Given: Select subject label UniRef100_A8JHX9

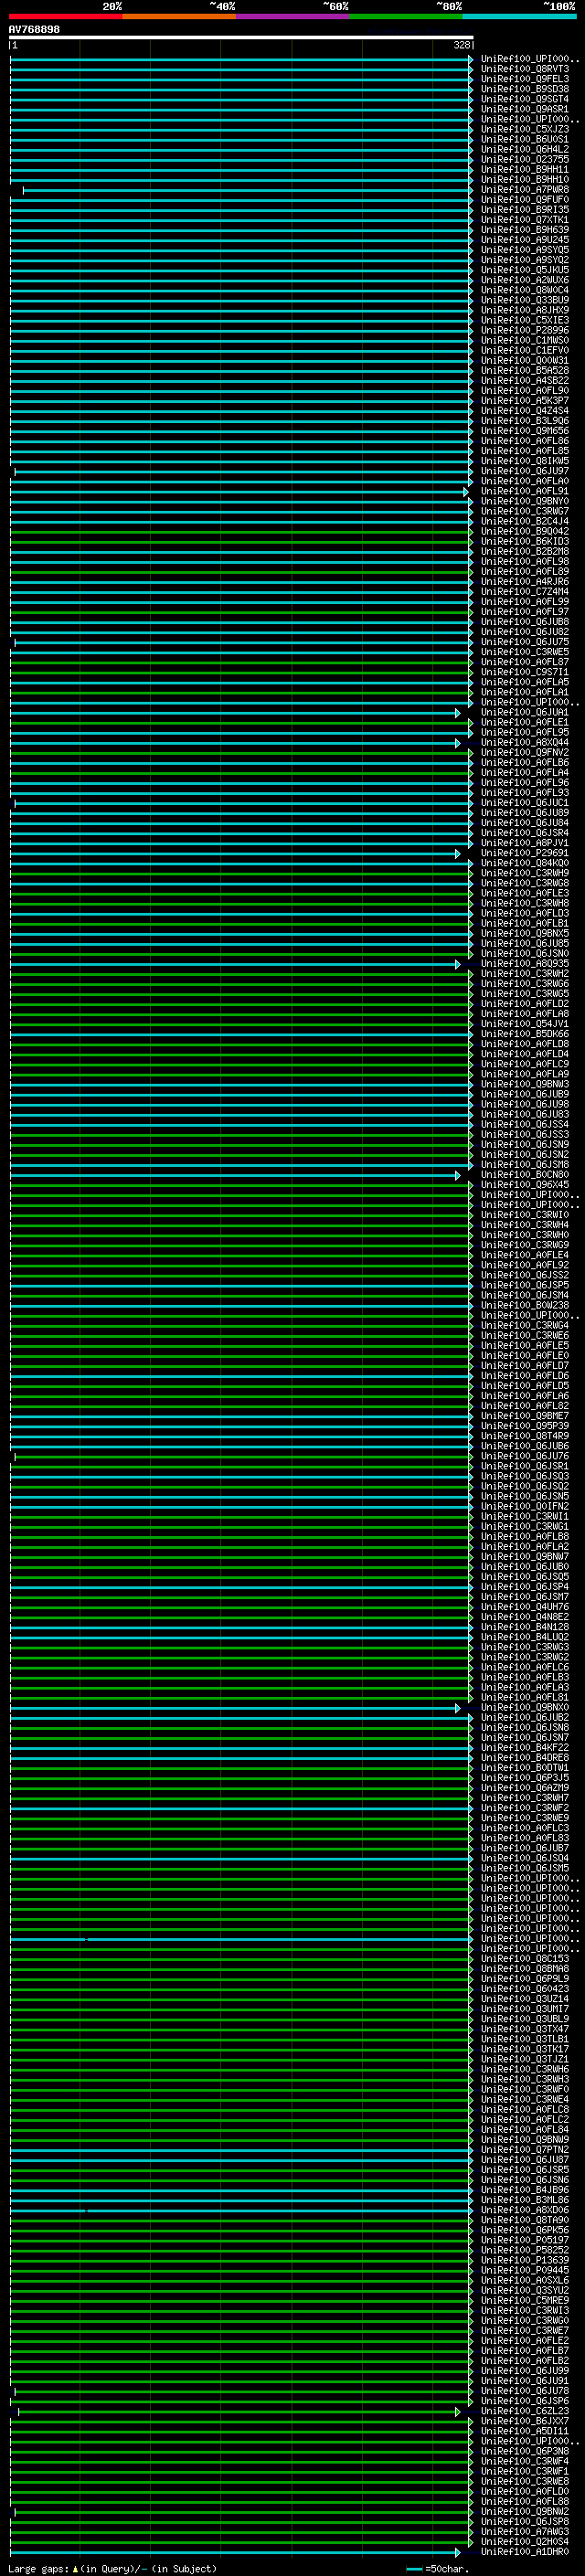Looking at the screenshot, I should click(x=525, y=310).
